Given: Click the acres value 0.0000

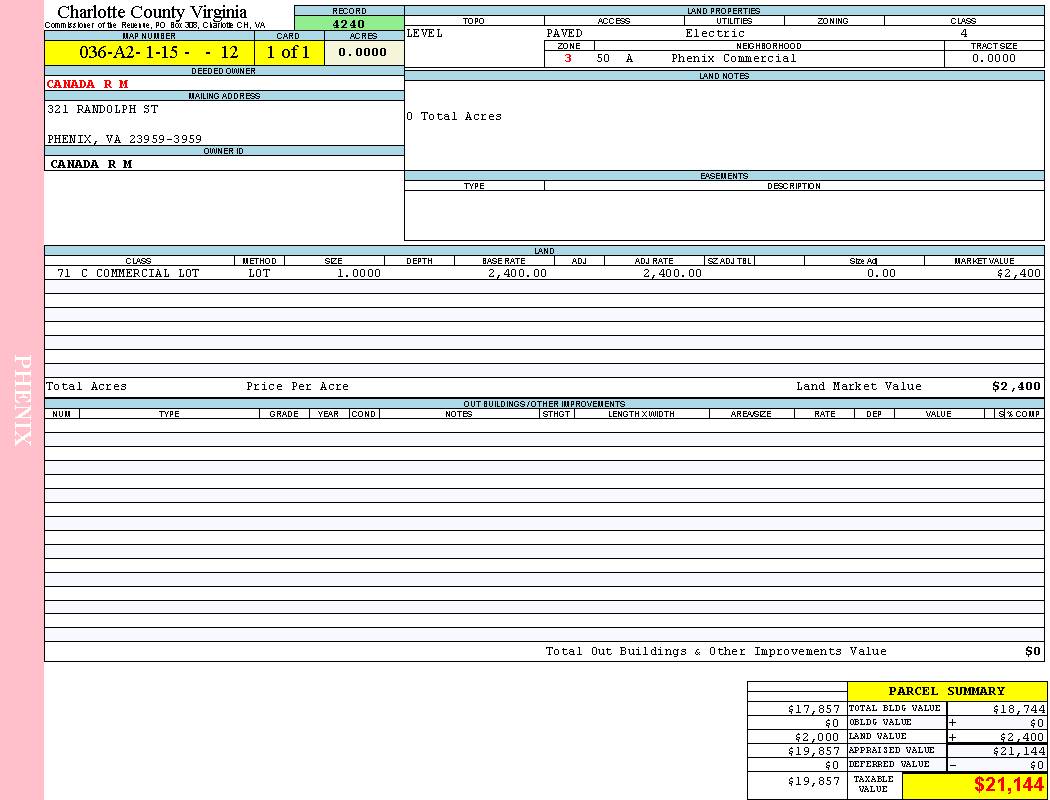Looking at the screenshot, I should [363, 53].
